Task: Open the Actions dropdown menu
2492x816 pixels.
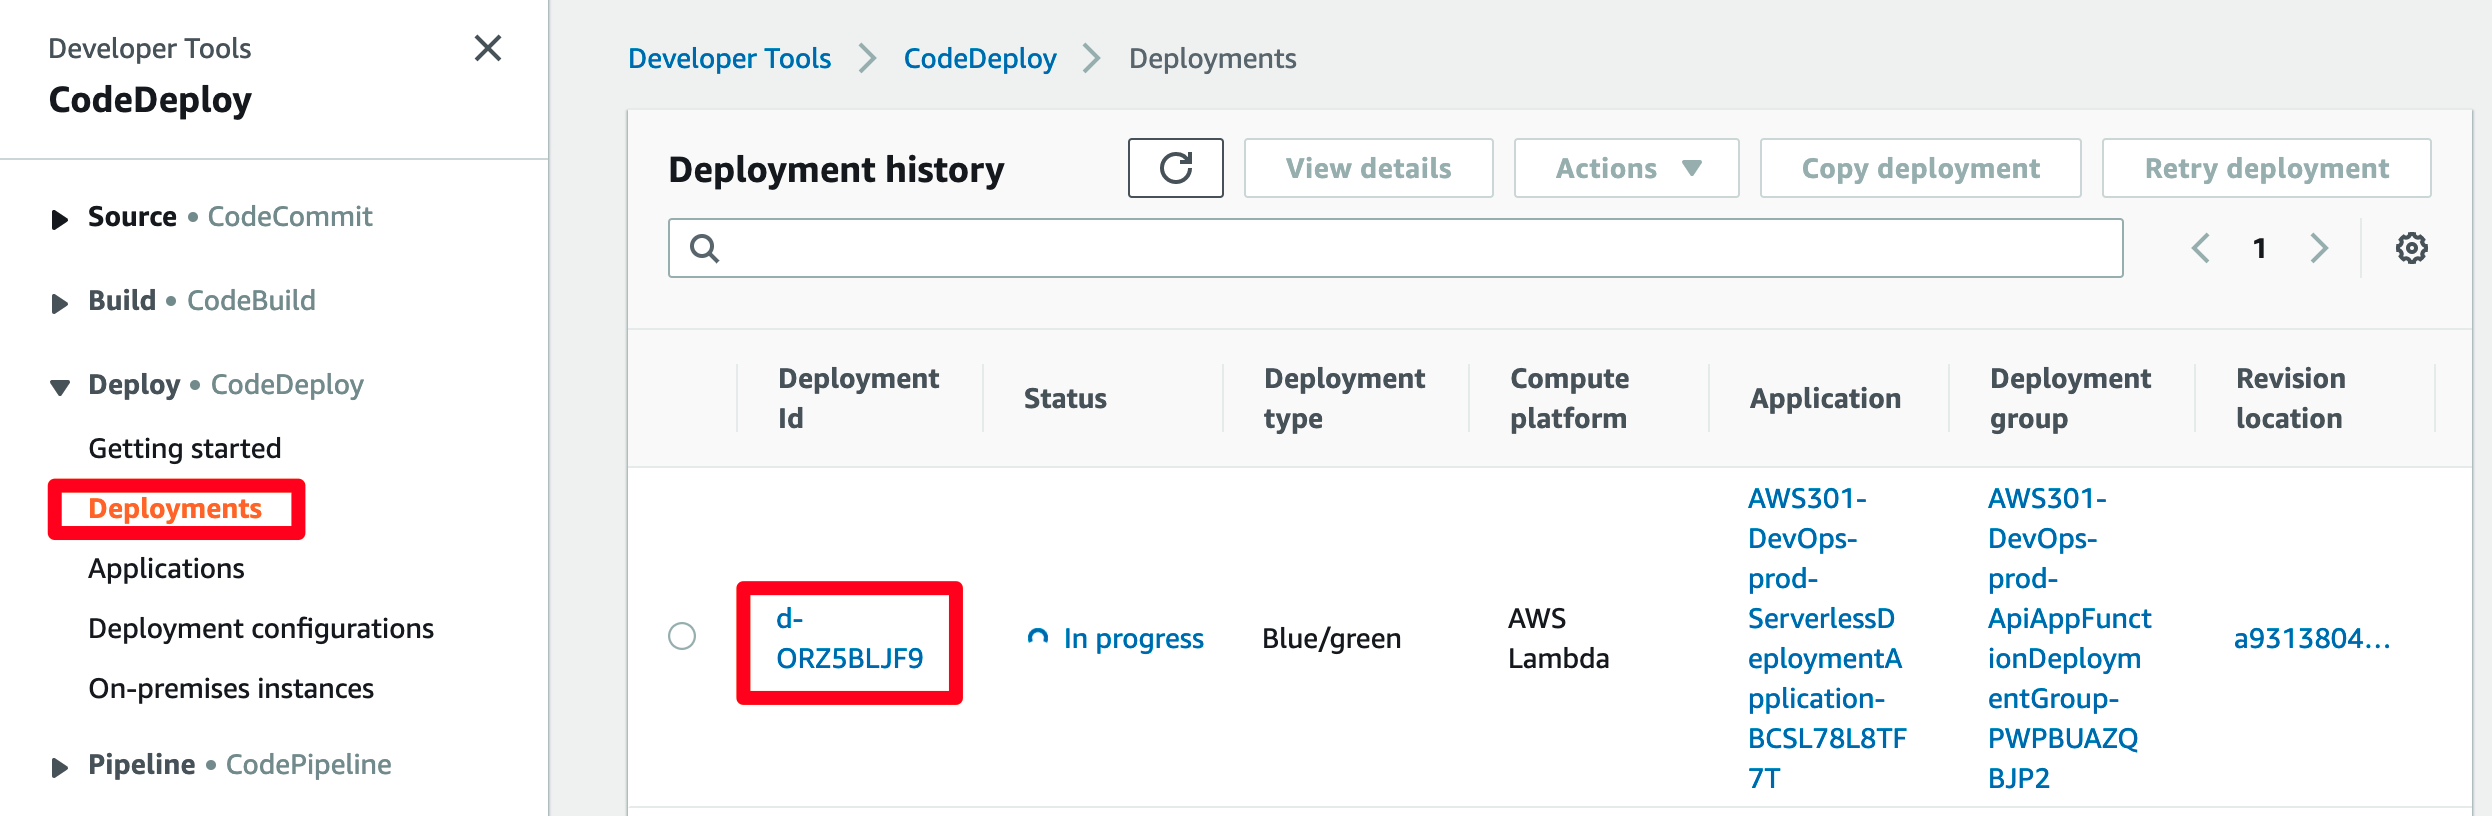Action: [x=1626, y=168]
